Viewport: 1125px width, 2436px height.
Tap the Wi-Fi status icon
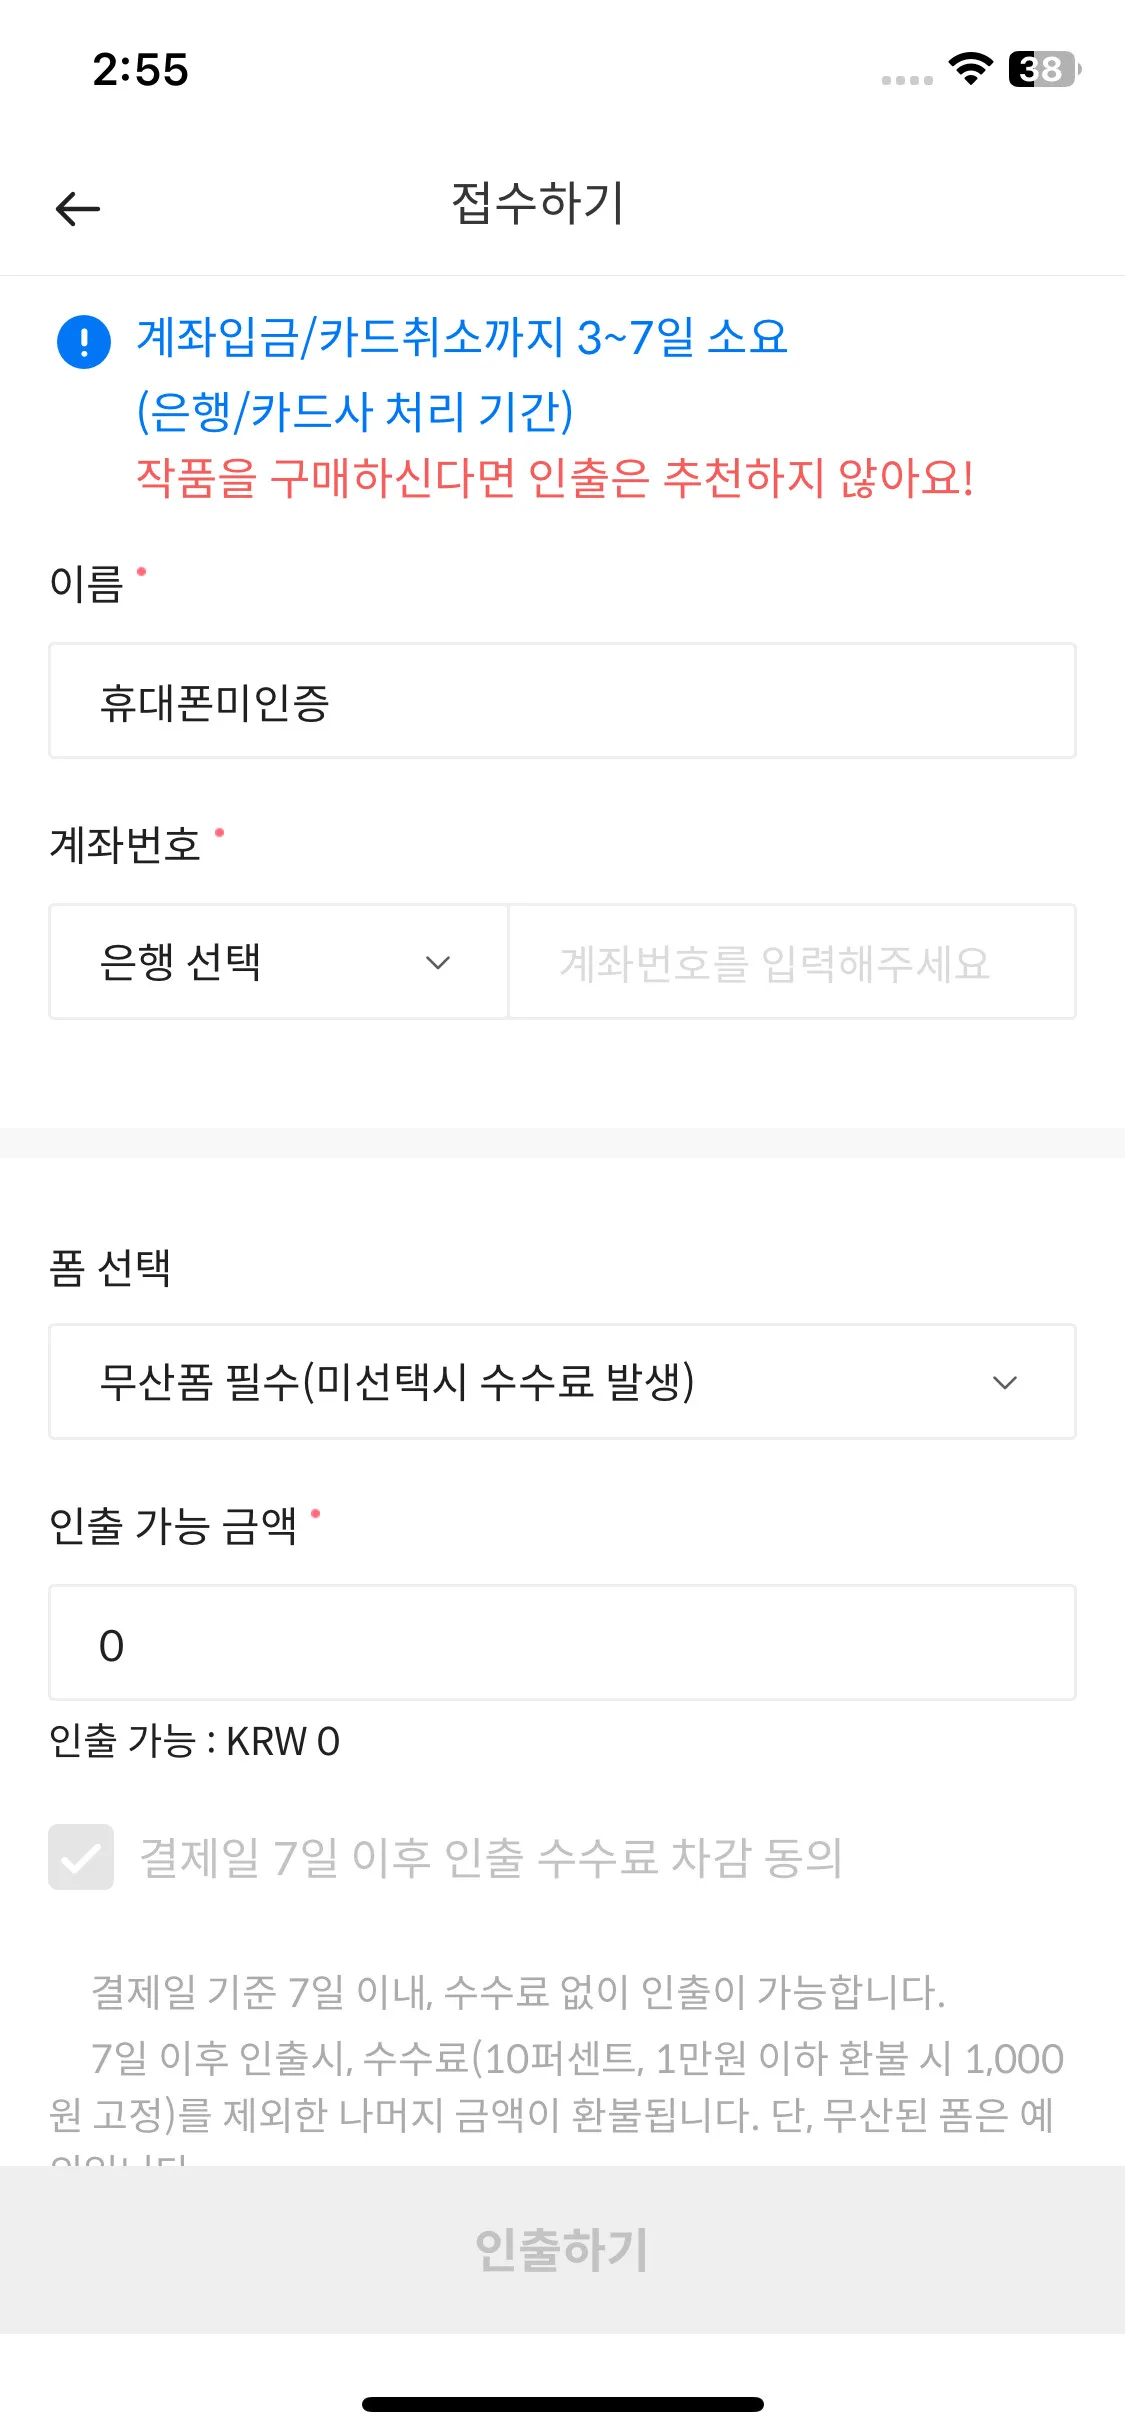tap(970, 69)
